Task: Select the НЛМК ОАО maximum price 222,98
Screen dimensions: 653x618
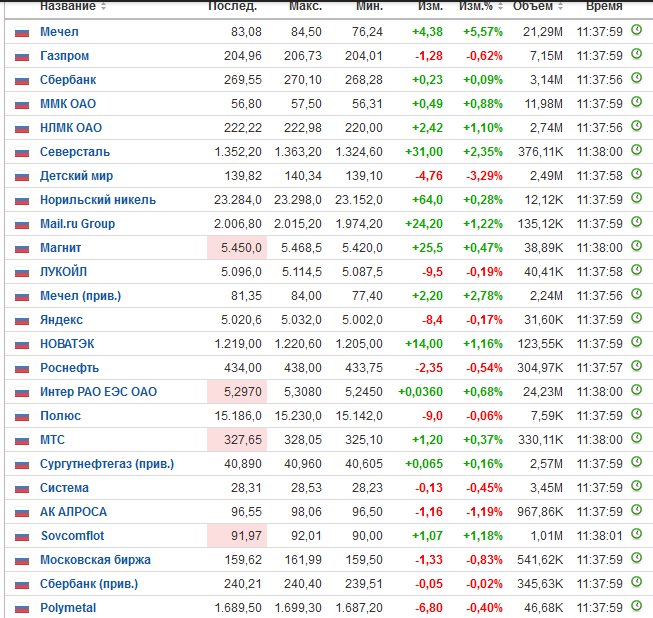Action: [x=303, y=128]
